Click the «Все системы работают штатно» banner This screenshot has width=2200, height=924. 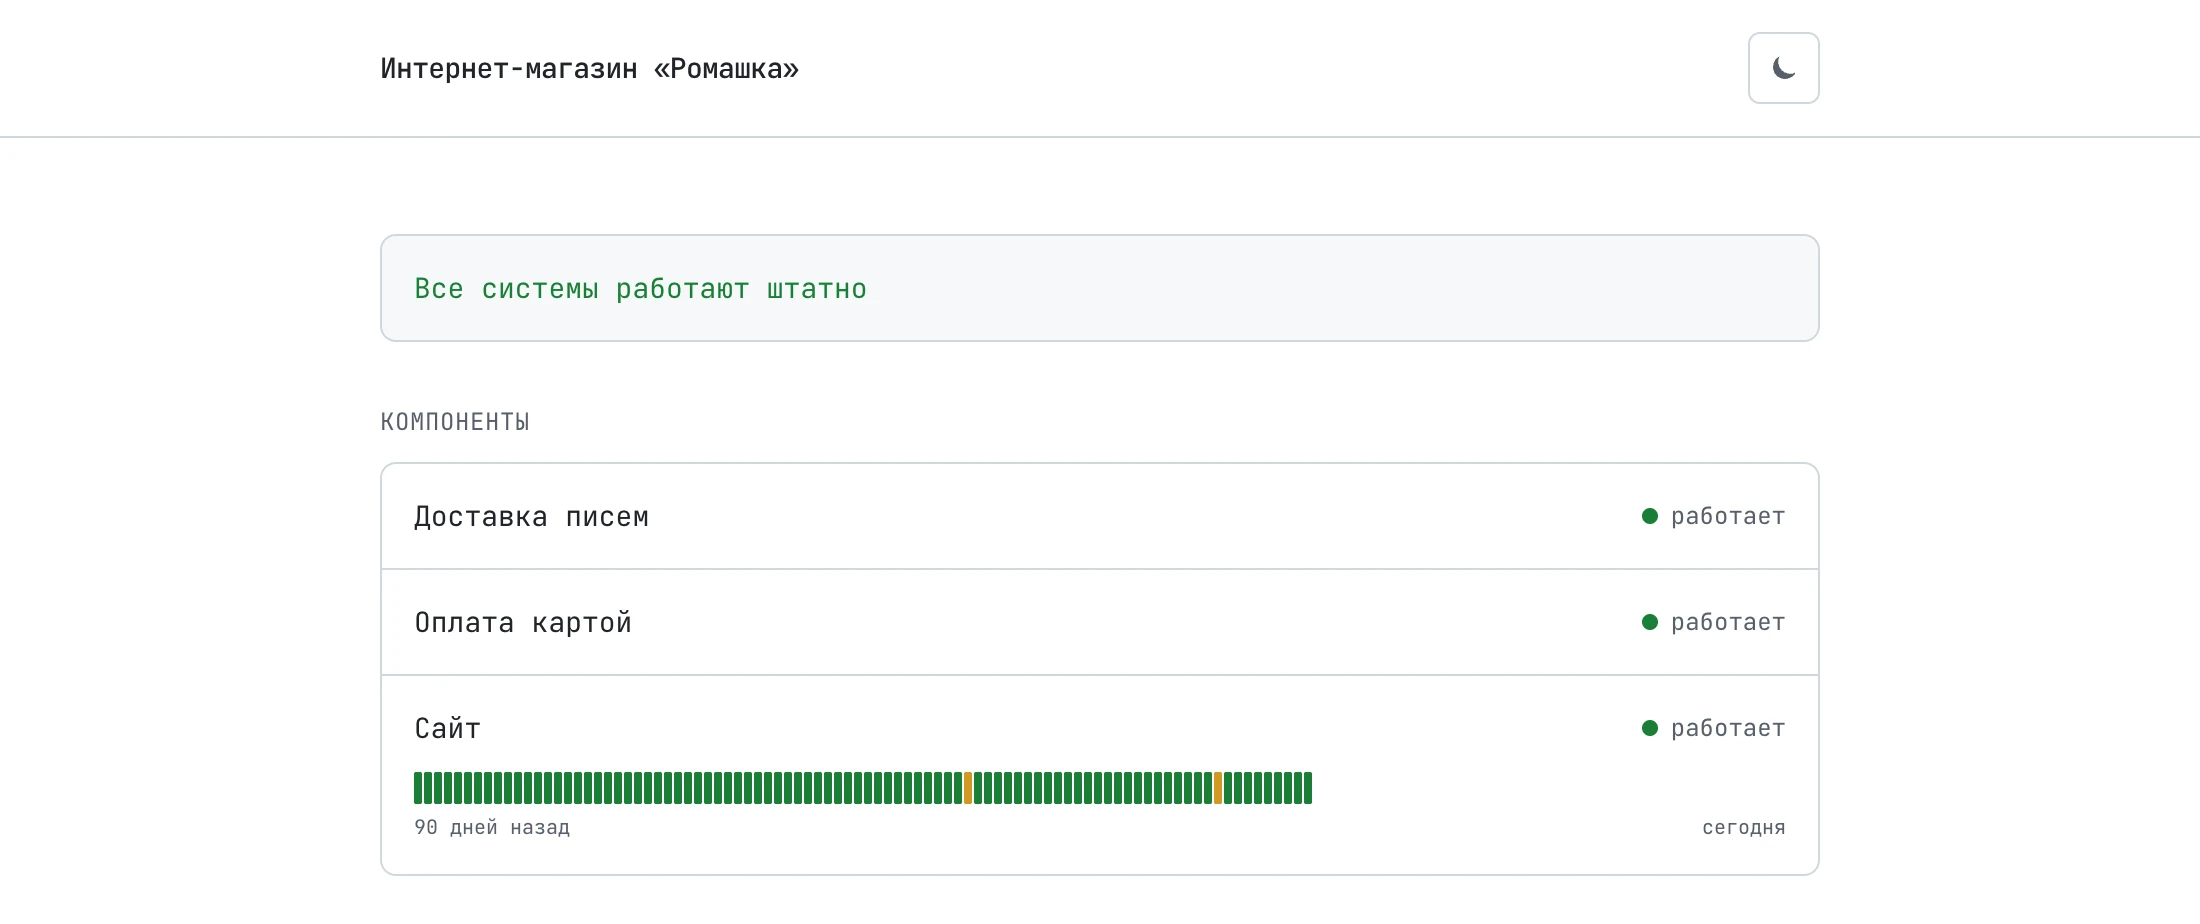coord(1099,288)
